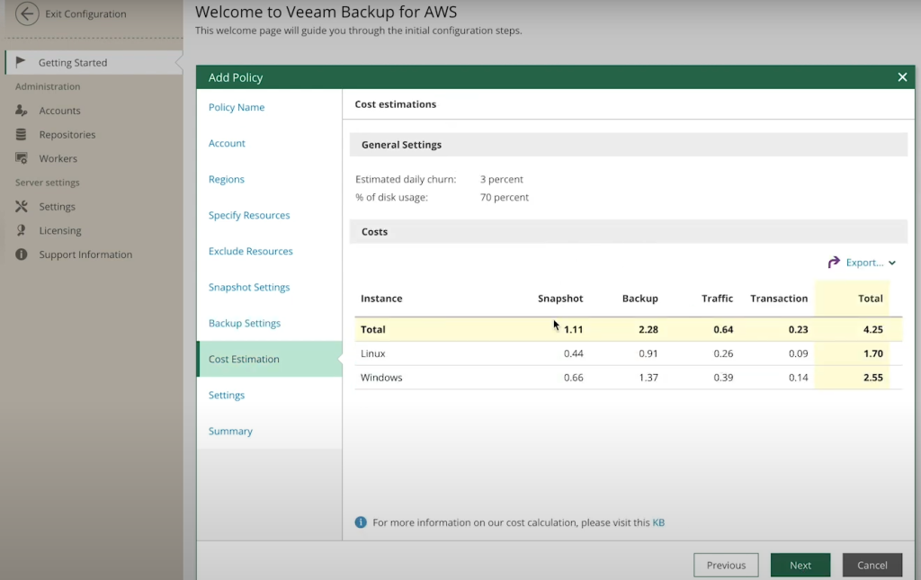The image size is (921, 580).
Task: Click the Linux traffic value 0.26
Action: 723,354
